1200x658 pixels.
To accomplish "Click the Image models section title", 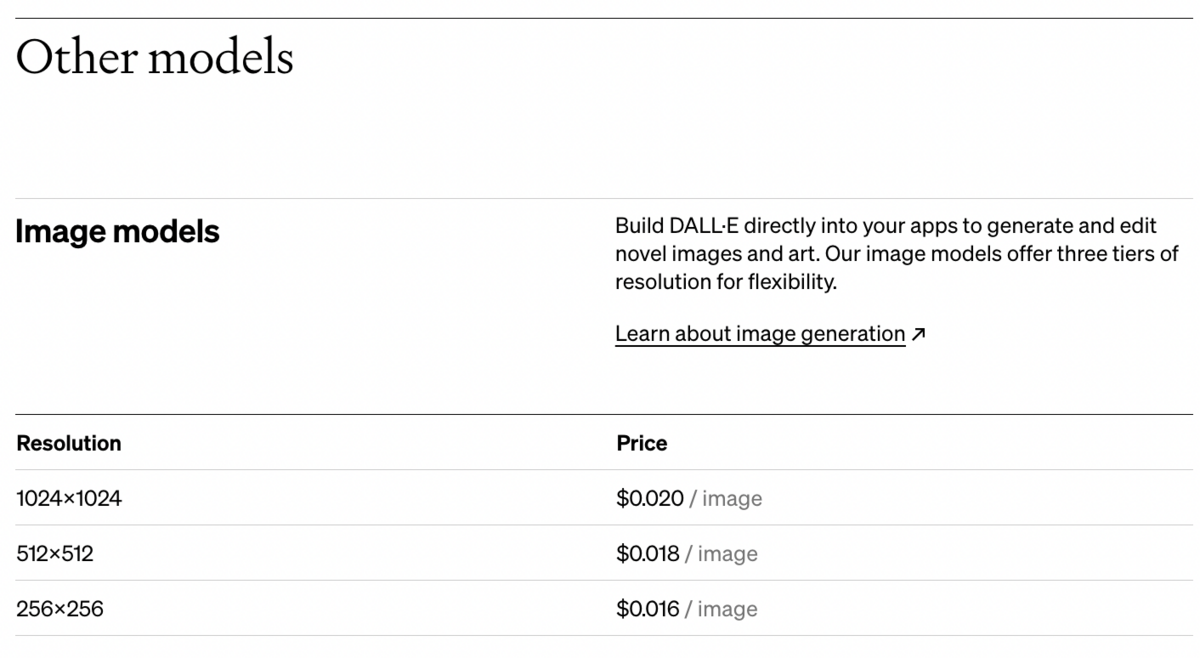I will pyautogui.click(x=117, y=232).
